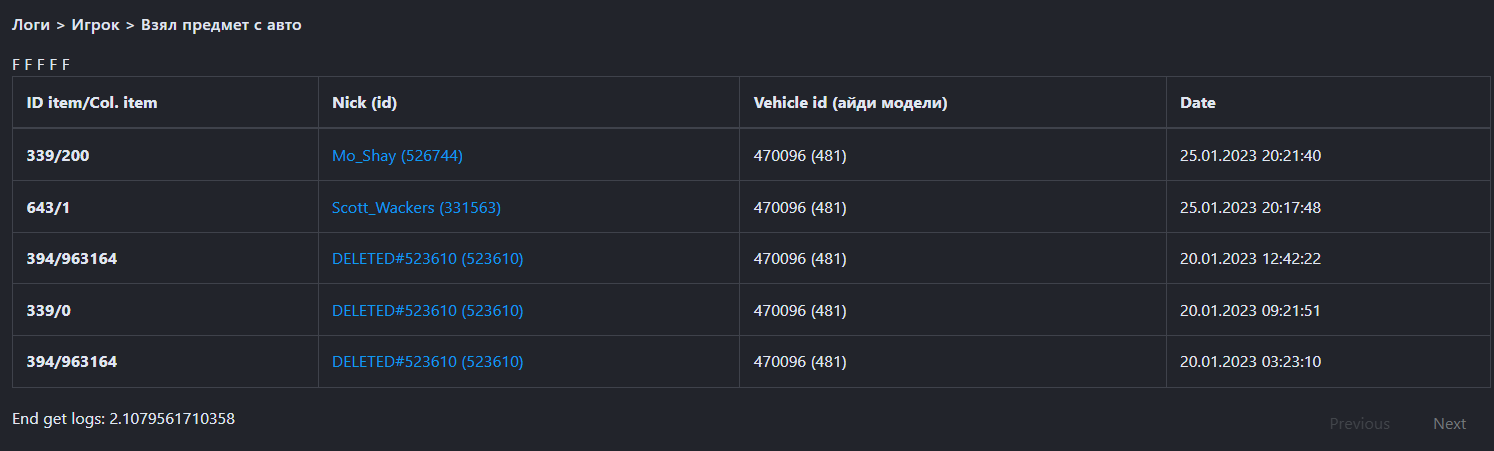Select the 'Vehicle id (айди модели)' column header

coord(850,103)
